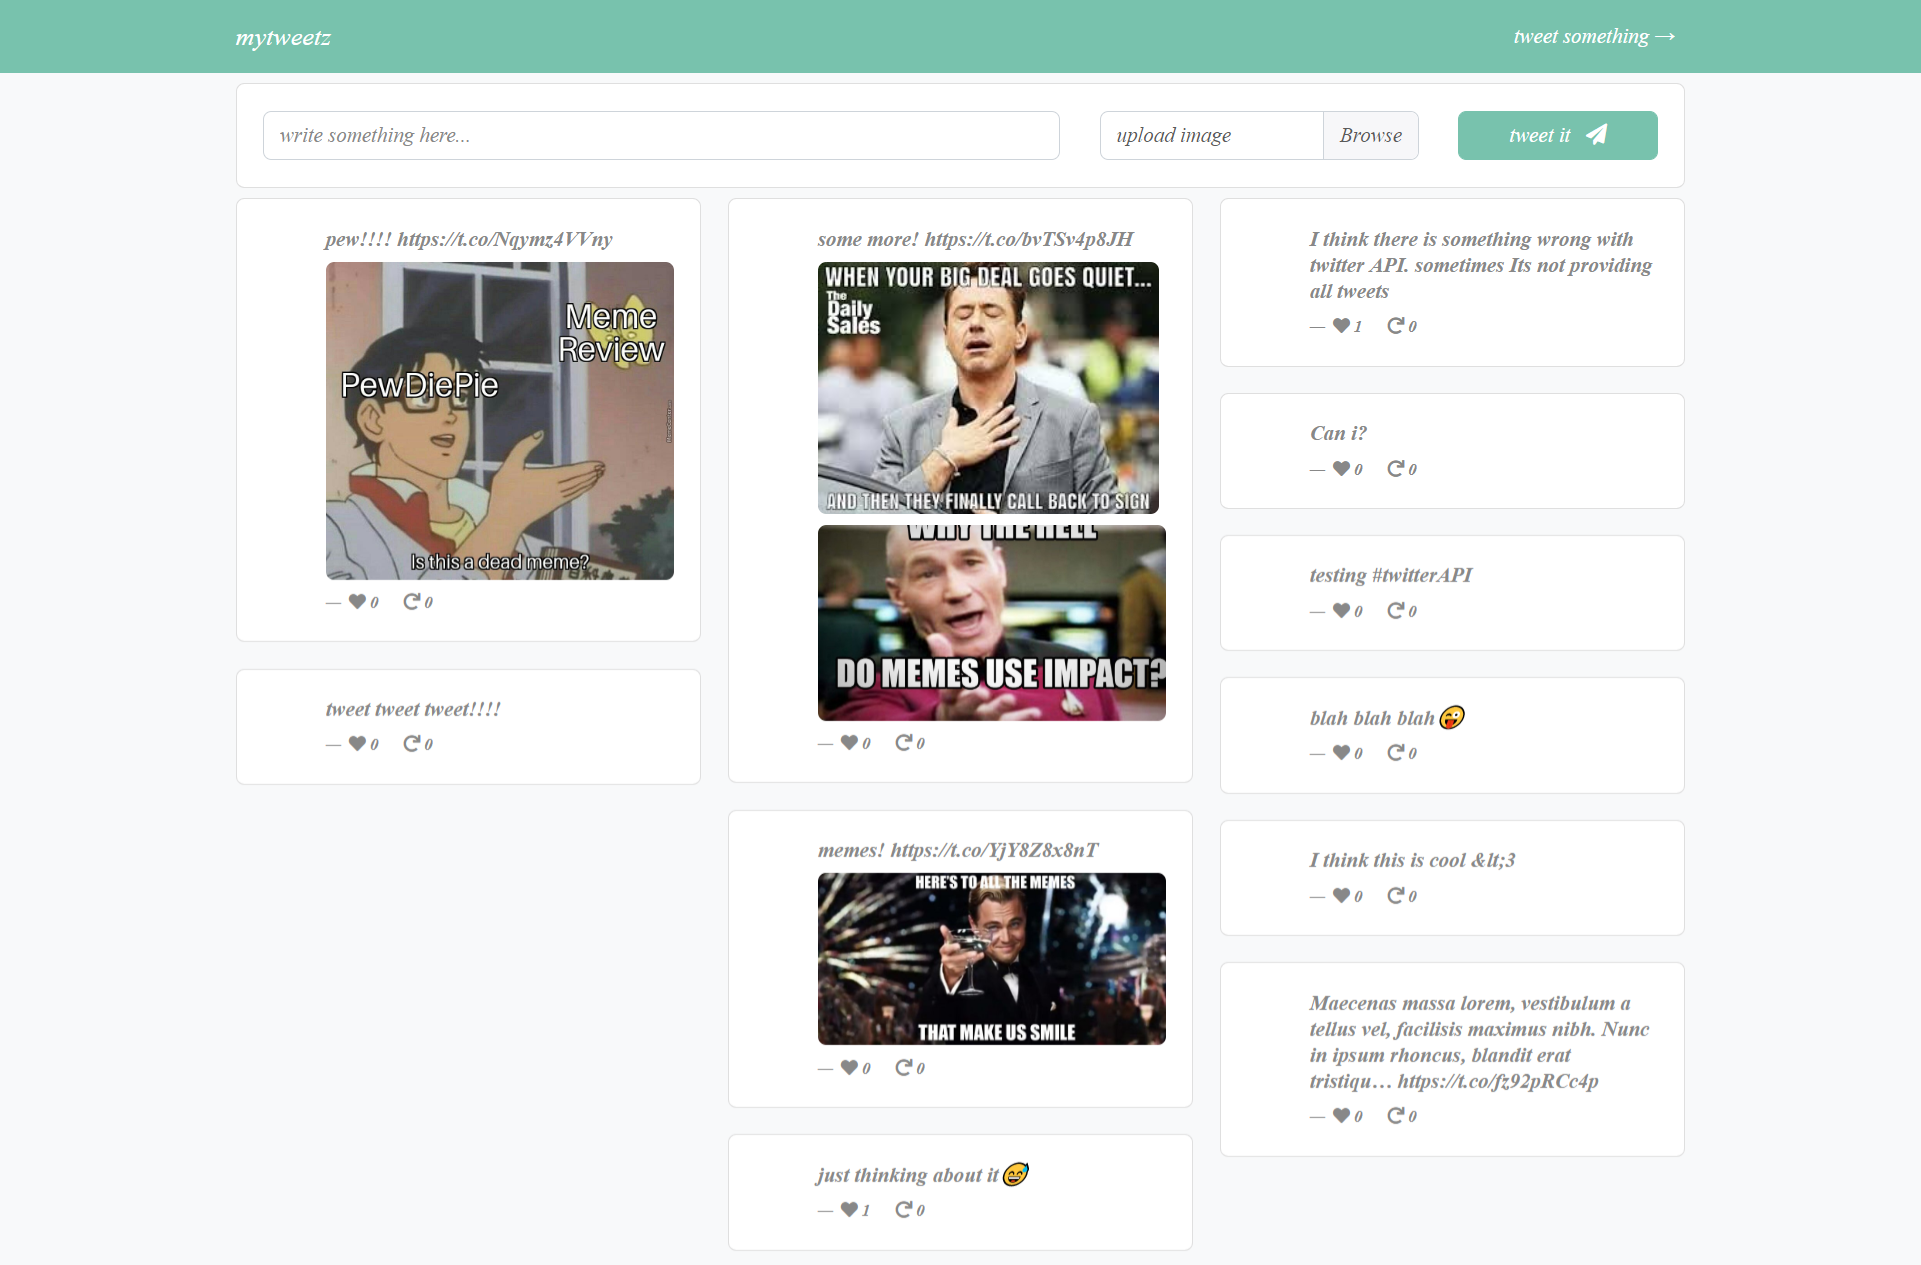Go to mytweetz home logo
1921x1265 pixels.
[x=283, y=38]
